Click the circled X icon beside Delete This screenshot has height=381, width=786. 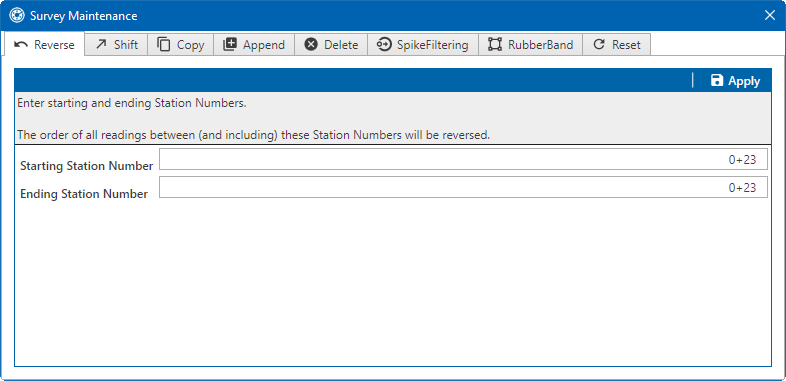[311, 45]
